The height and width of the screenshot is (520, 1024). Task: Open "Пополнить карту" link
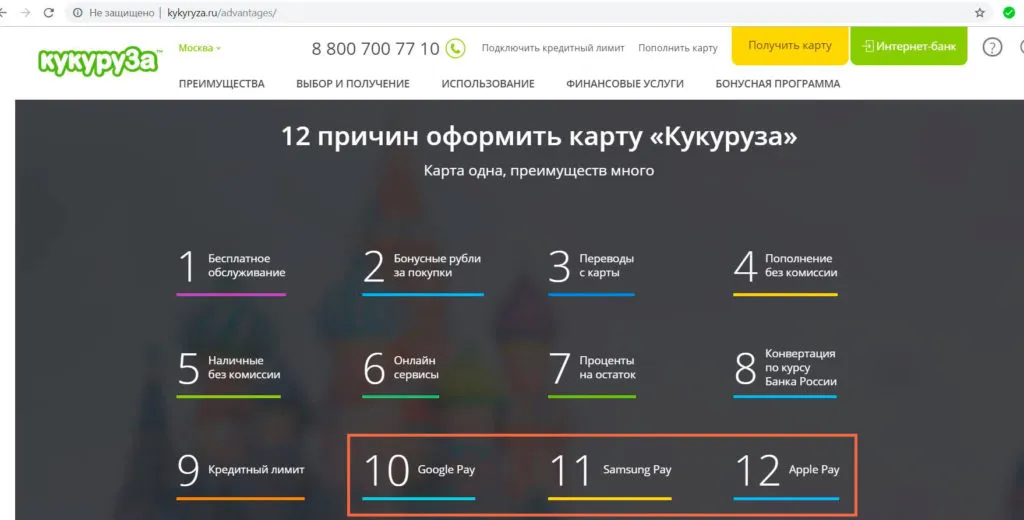(678, 48)
